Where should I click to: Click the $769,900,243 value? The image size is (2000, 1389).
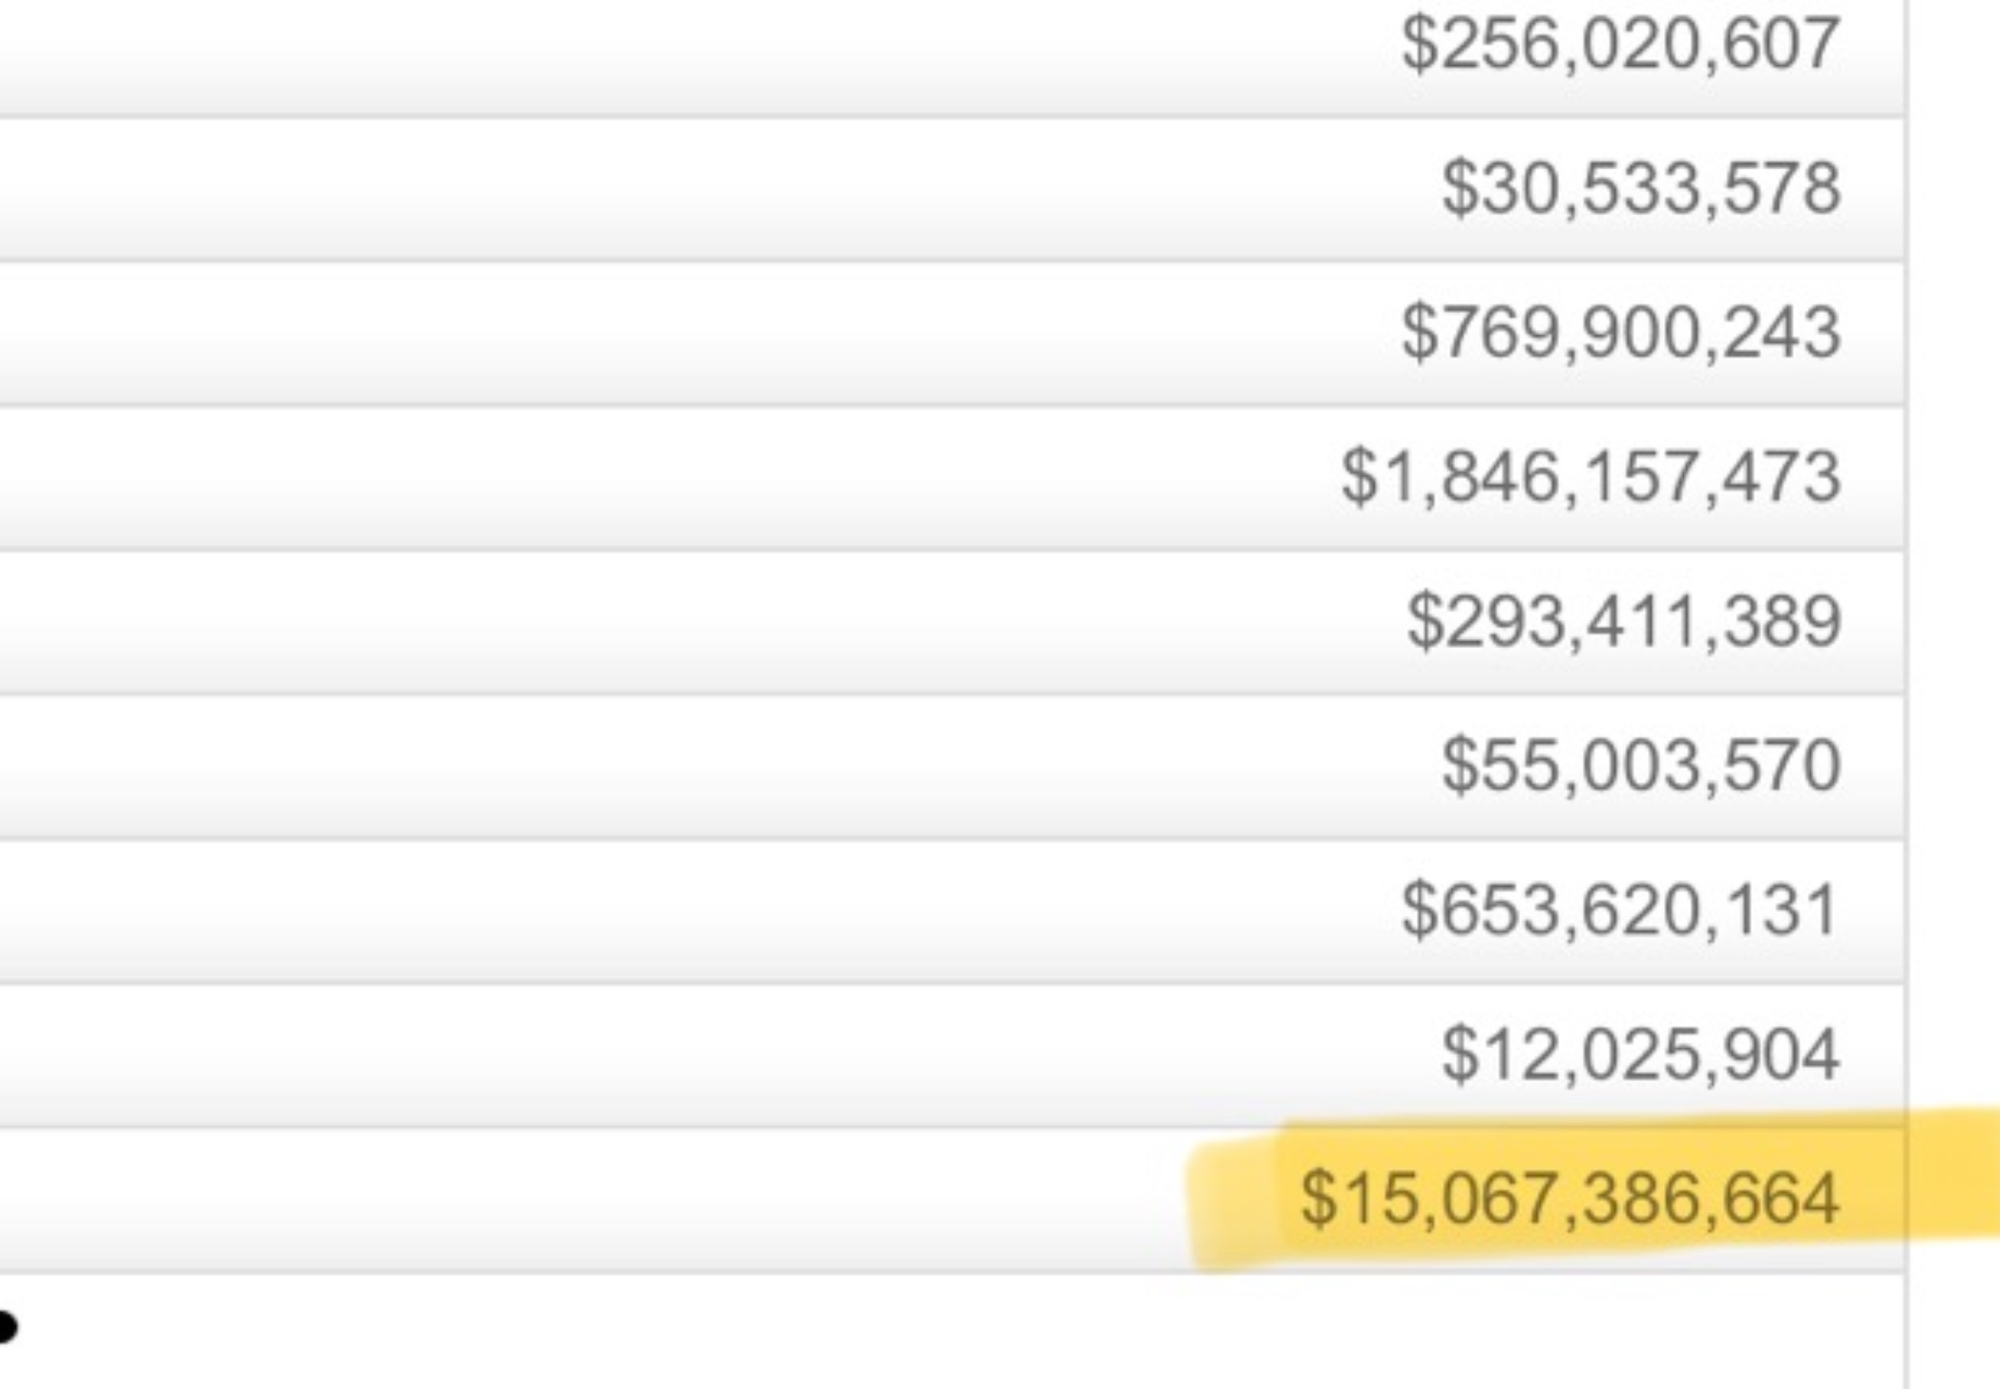point(1620,332)
